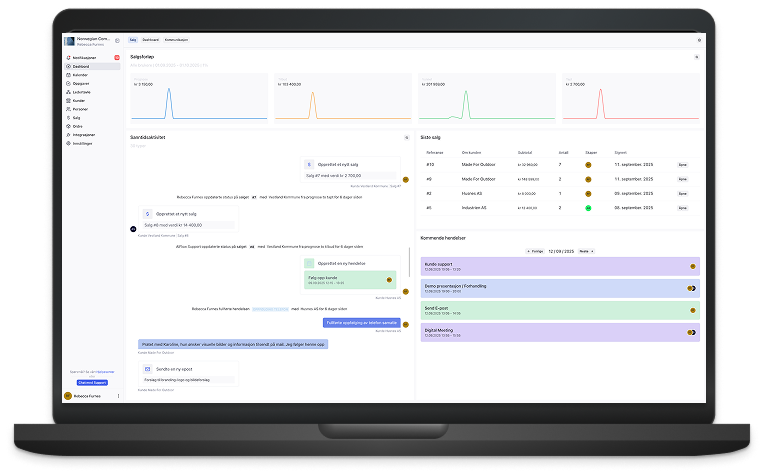Open Kalender from the sidebar
Image resolution: width=764 pixels, height=476 pixels.
81,75
